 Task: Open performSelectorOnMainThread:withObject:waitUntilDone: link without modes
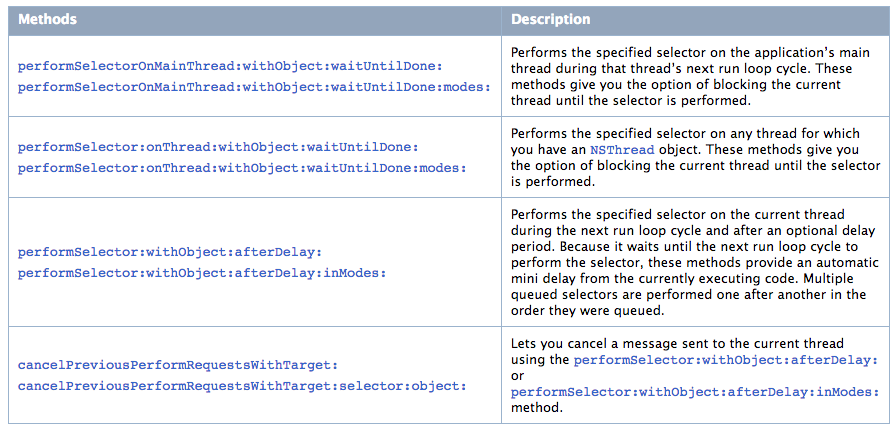coord(229,66)
